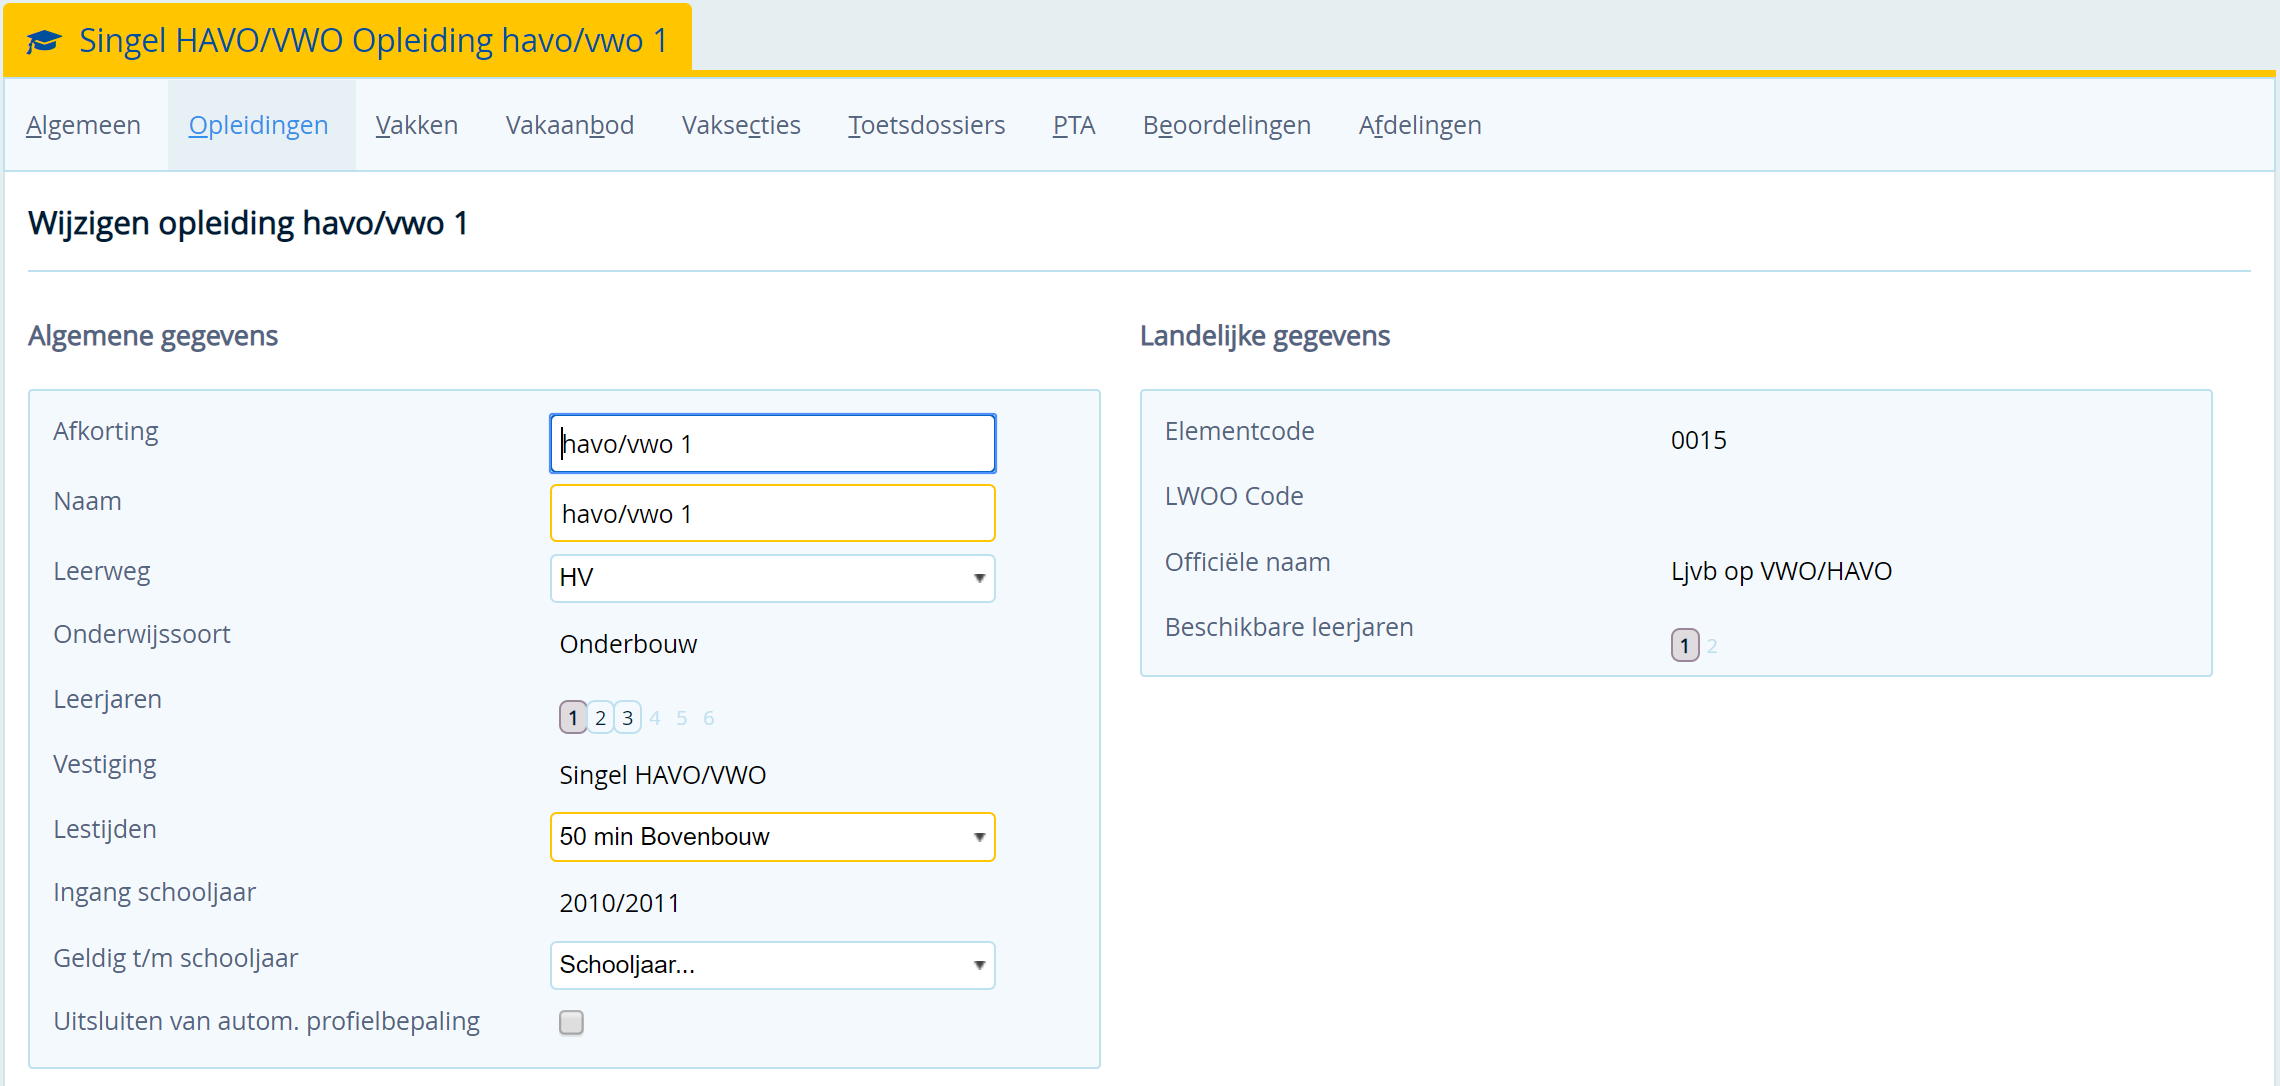The image size is (2280, 1086).
Task: Click the Landelijke gegevens section heading
Action: 1265,336
